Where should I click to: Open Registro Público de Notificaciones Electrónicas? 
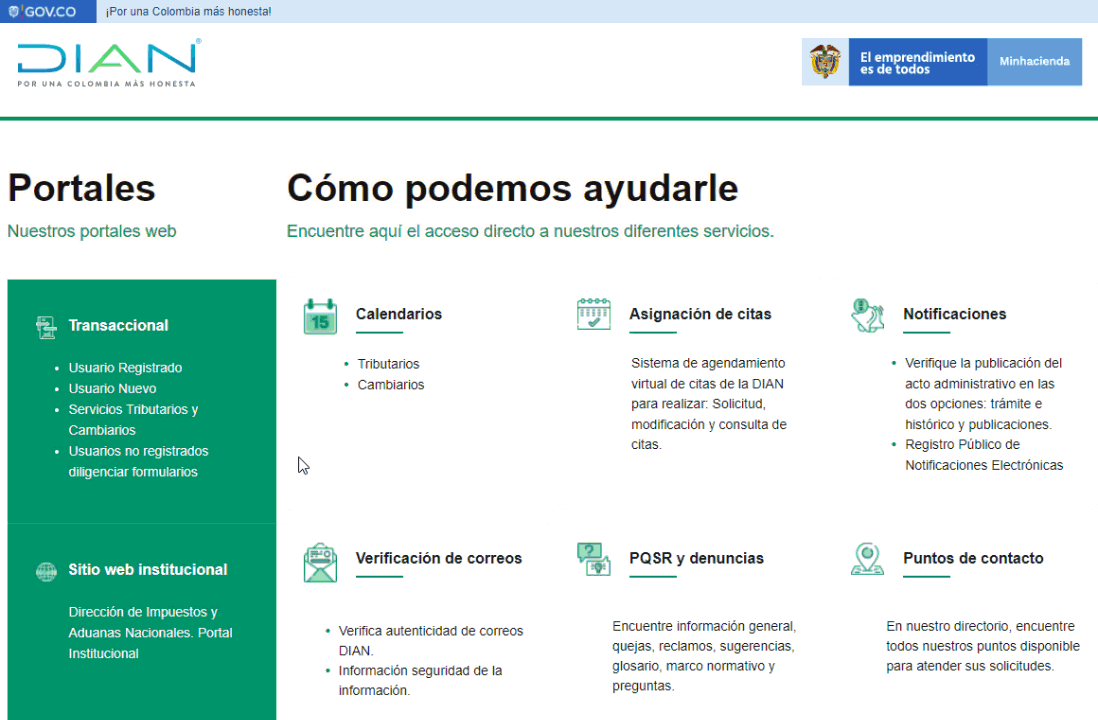pos(983,455)
